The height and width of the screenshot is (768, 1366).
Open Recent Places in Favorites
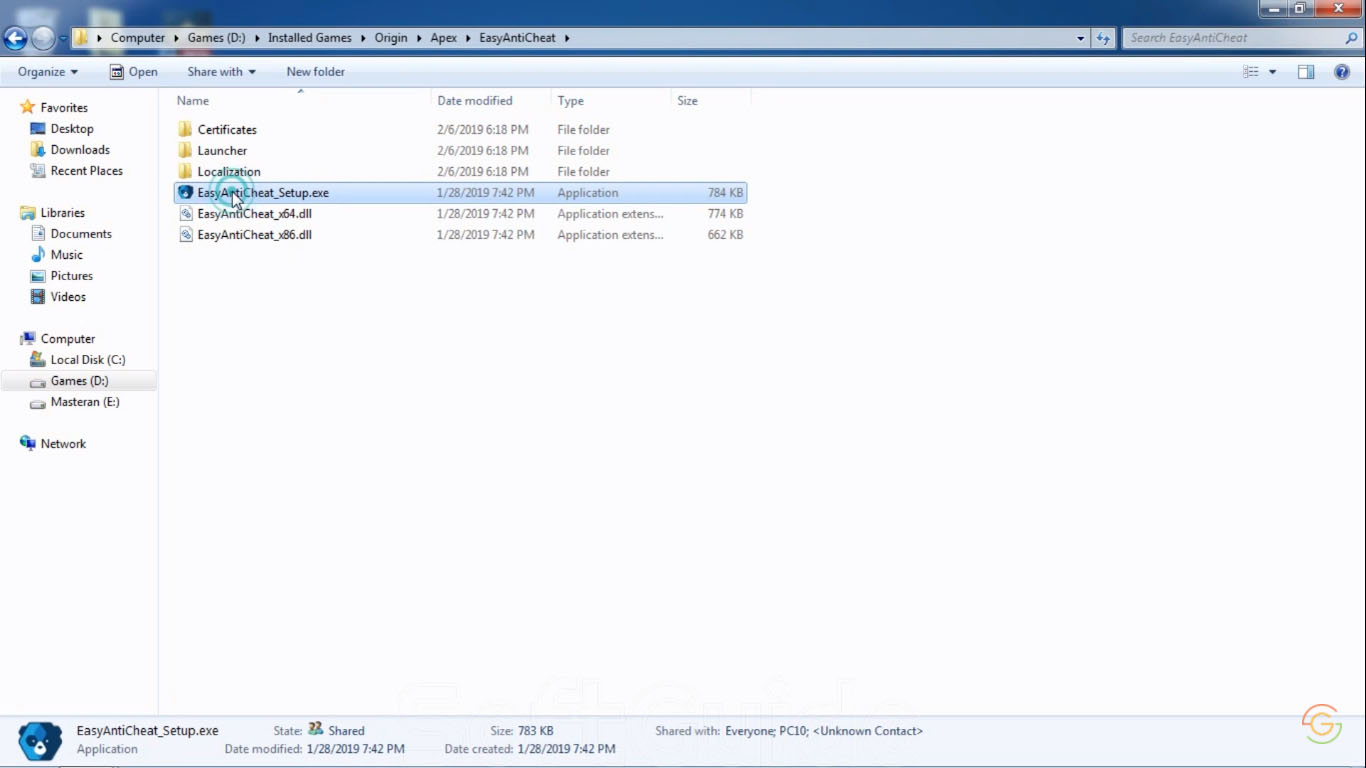point(87,171)
